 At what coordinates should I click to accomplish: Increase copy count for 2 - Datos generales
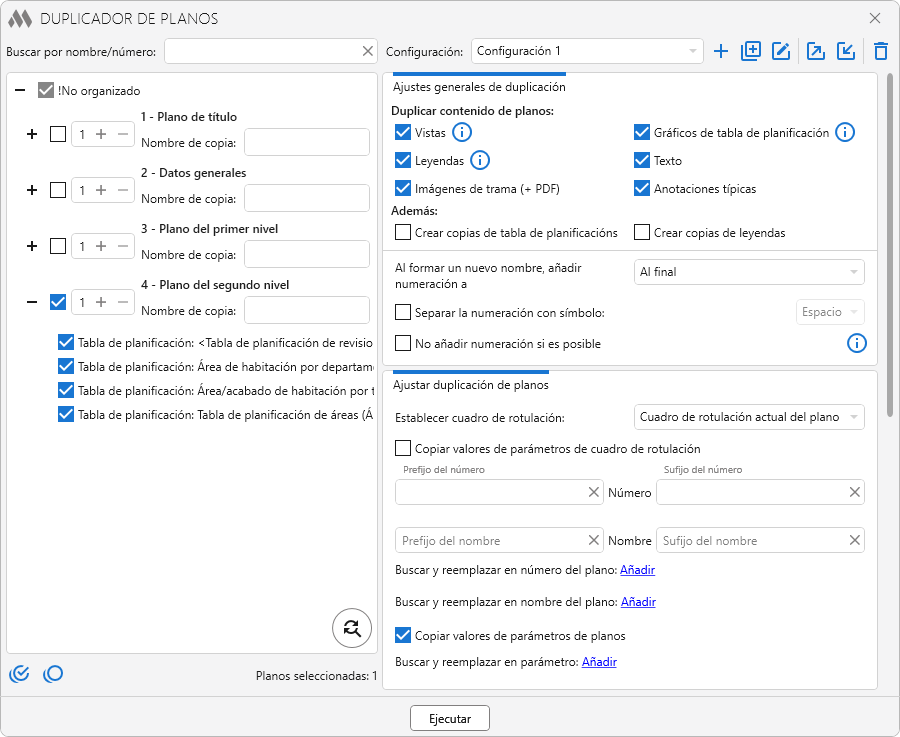(101, 190)
